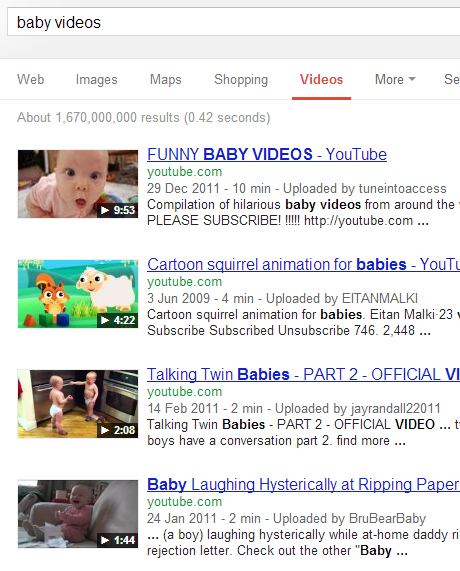Click 'rejection letter. Check out the other' snippet
This screenshot has height=571, width=460.
point(277,551)
